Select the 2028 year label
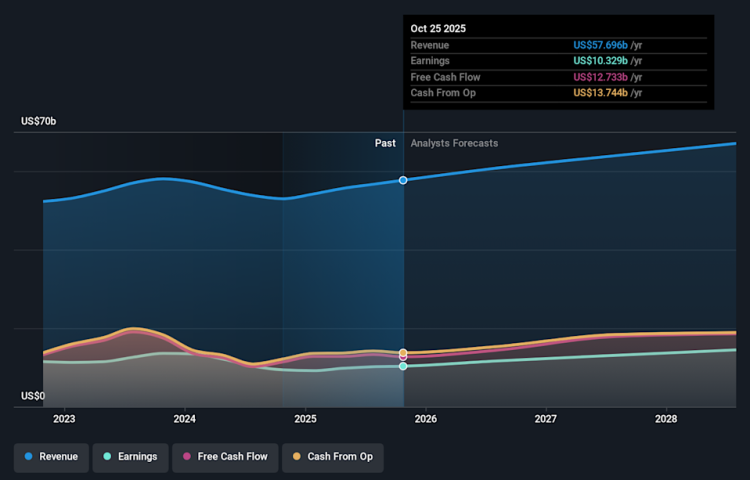The image size is (750, 480). (667, 419)
